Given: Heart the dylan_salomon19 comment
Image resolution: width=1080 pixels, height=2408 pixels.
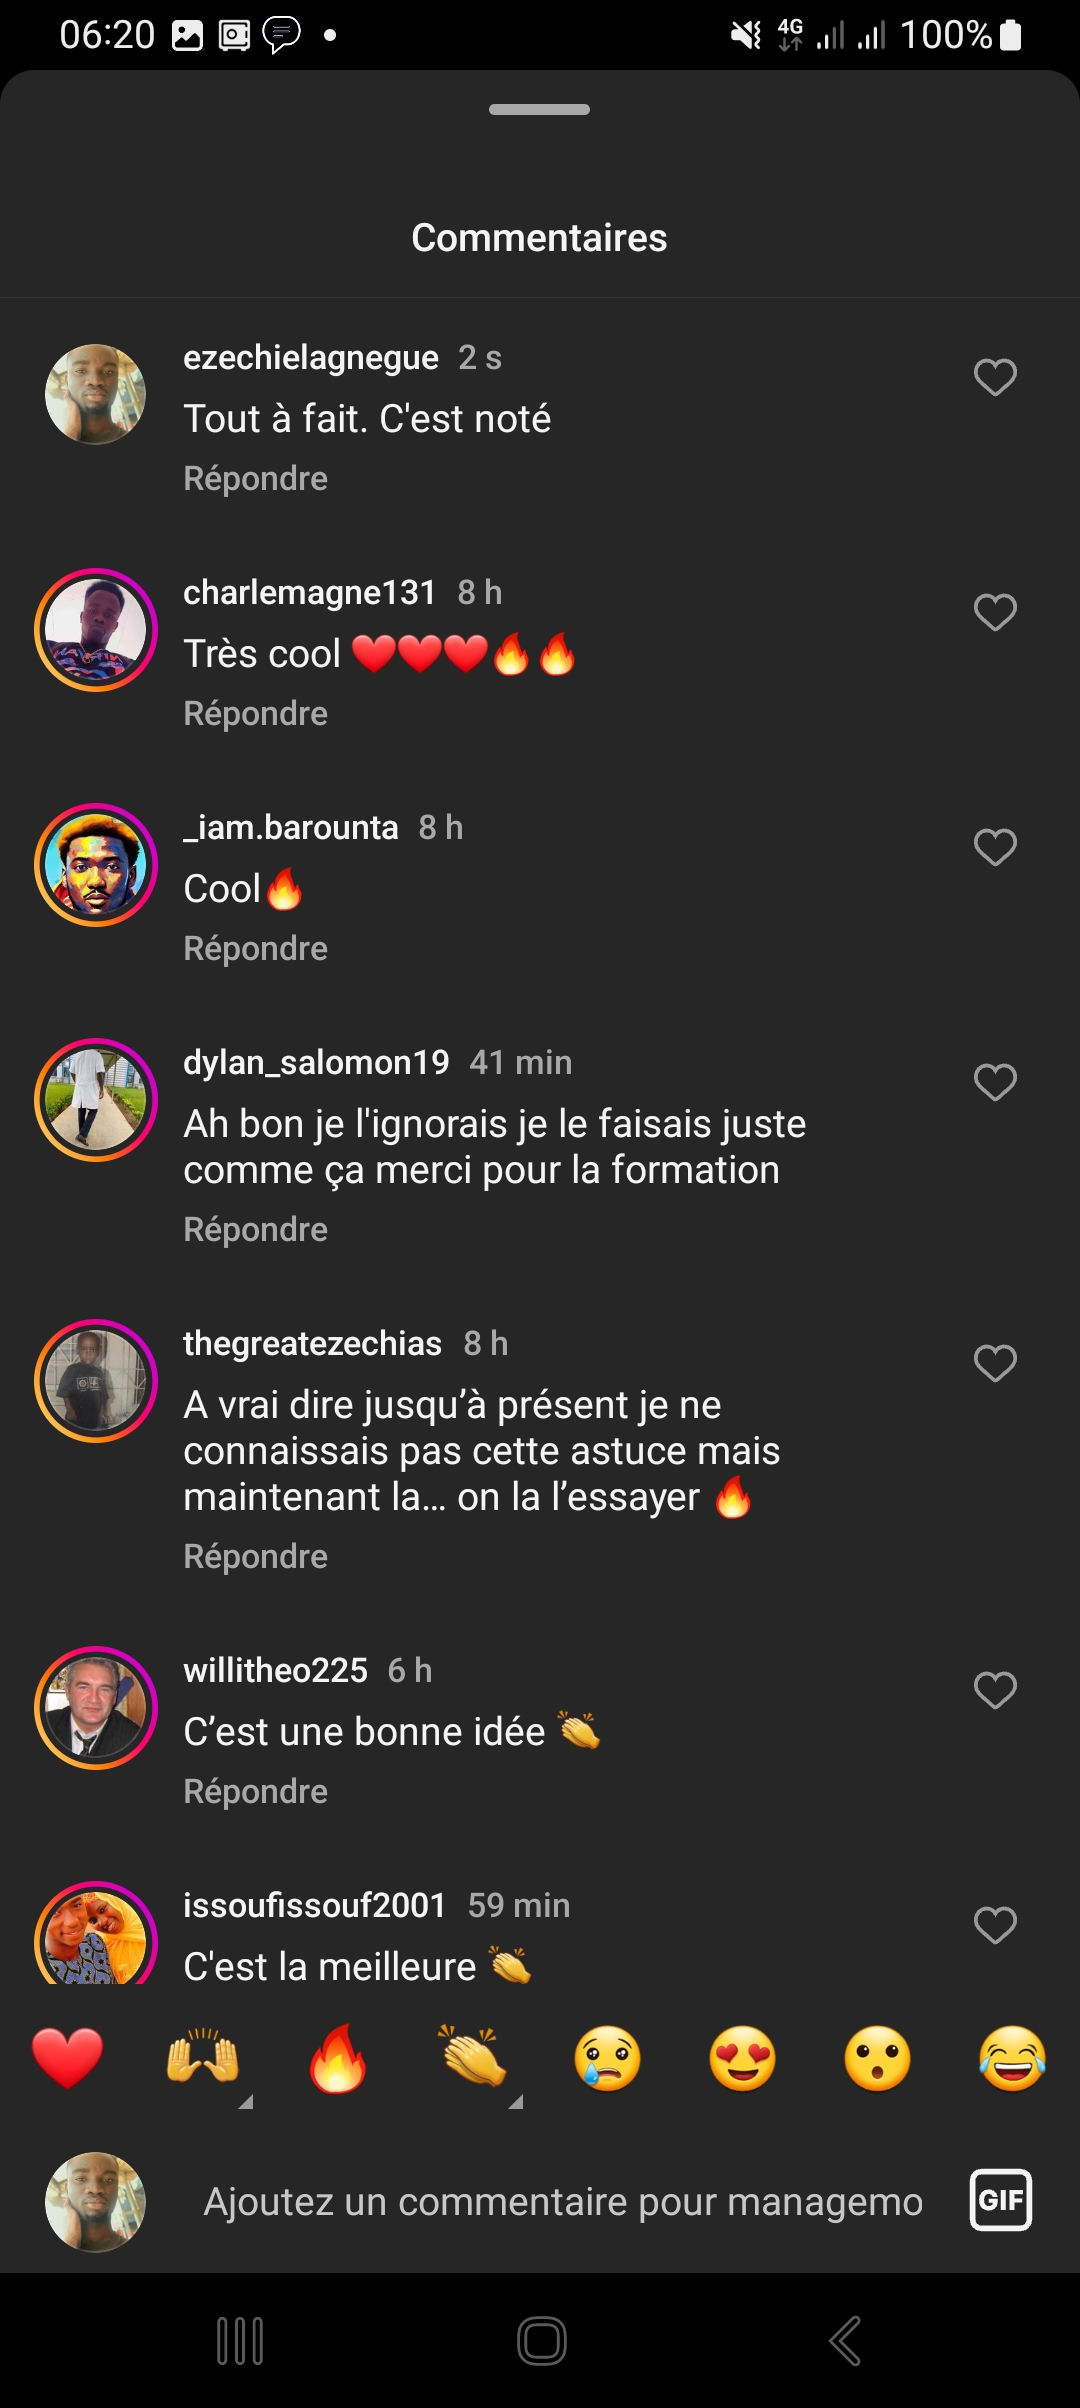Looking at the screenshot, I should tap(995, 1083).
